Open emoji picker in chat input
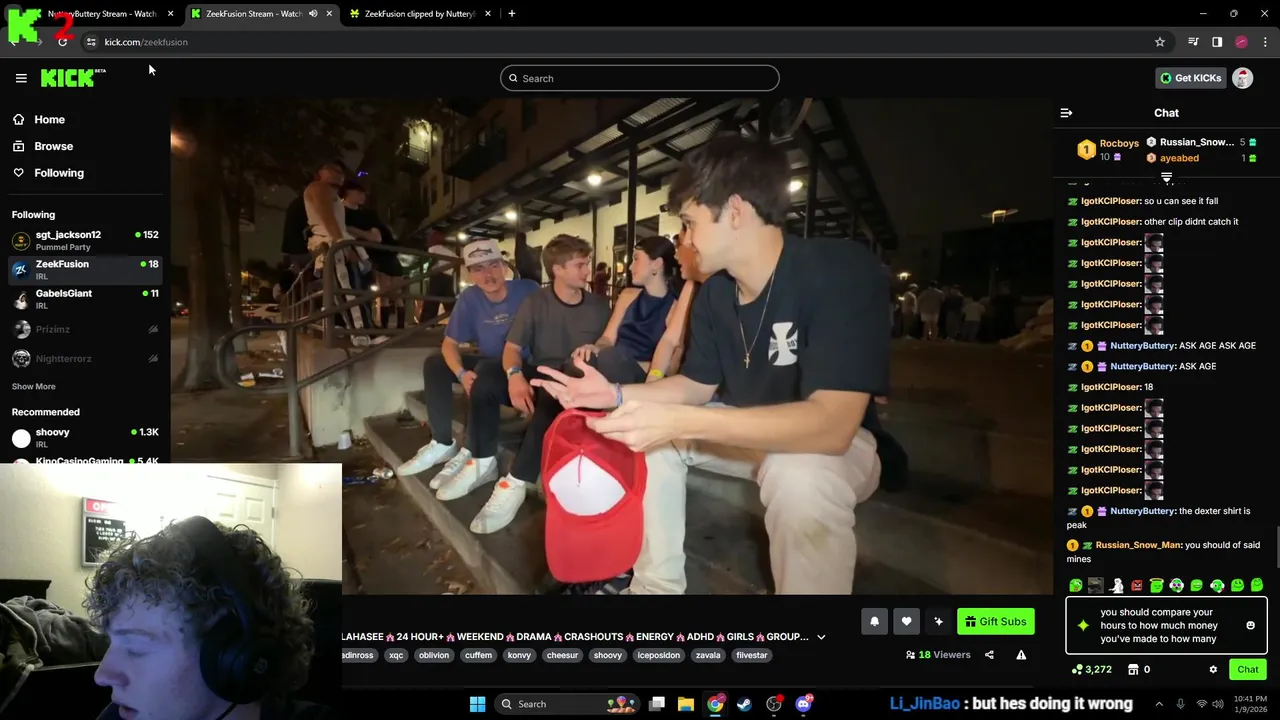 [x=1250, y=626]
